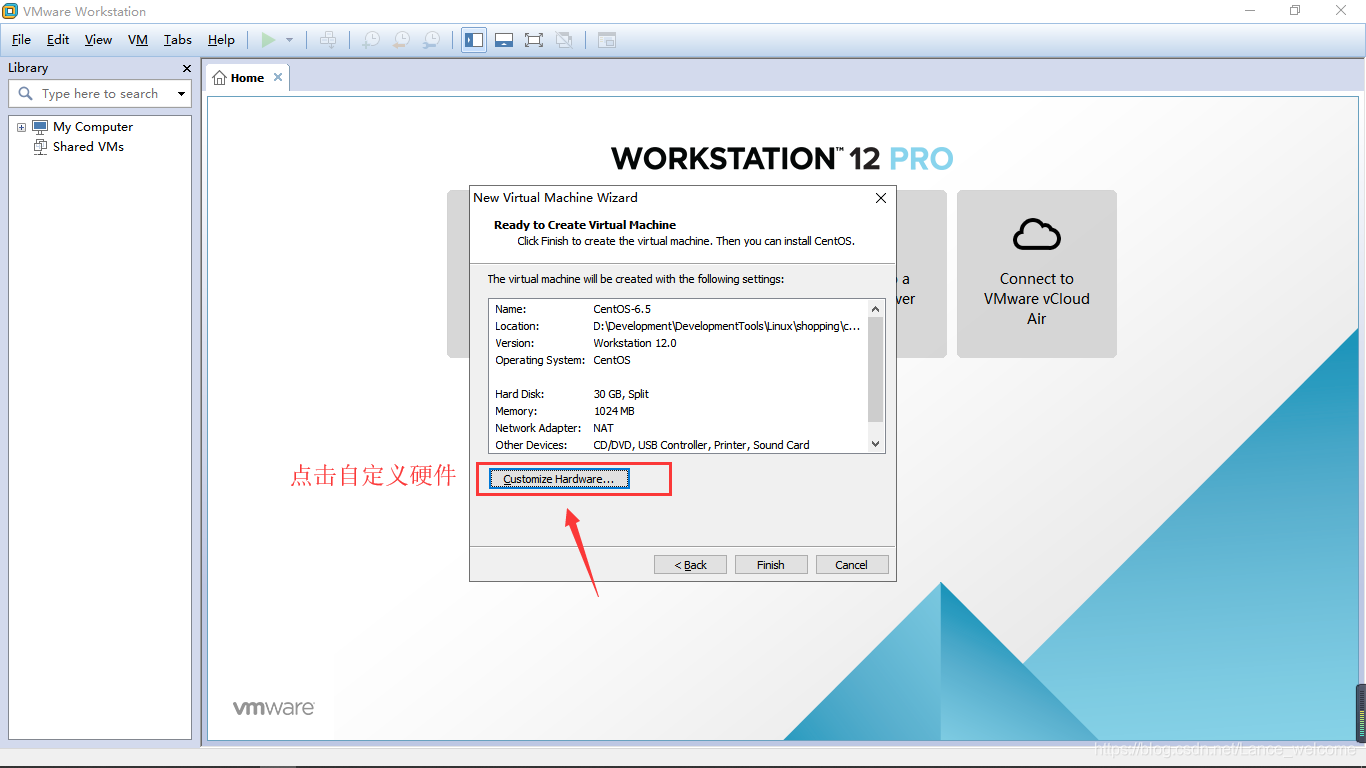This screenshot has width=1366, height=768.
Task: Close the New Virtual Machine Wizard
Action: tap(881, 198)
